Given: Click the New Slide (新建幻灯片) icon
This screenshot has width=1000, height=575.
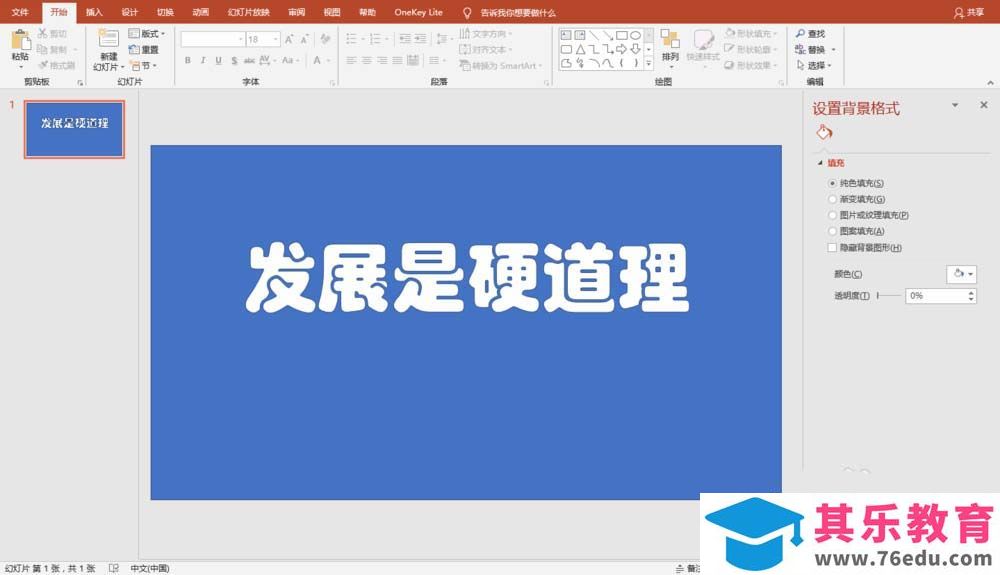Looking at the screenshot, I should click(x=108, y=39).
